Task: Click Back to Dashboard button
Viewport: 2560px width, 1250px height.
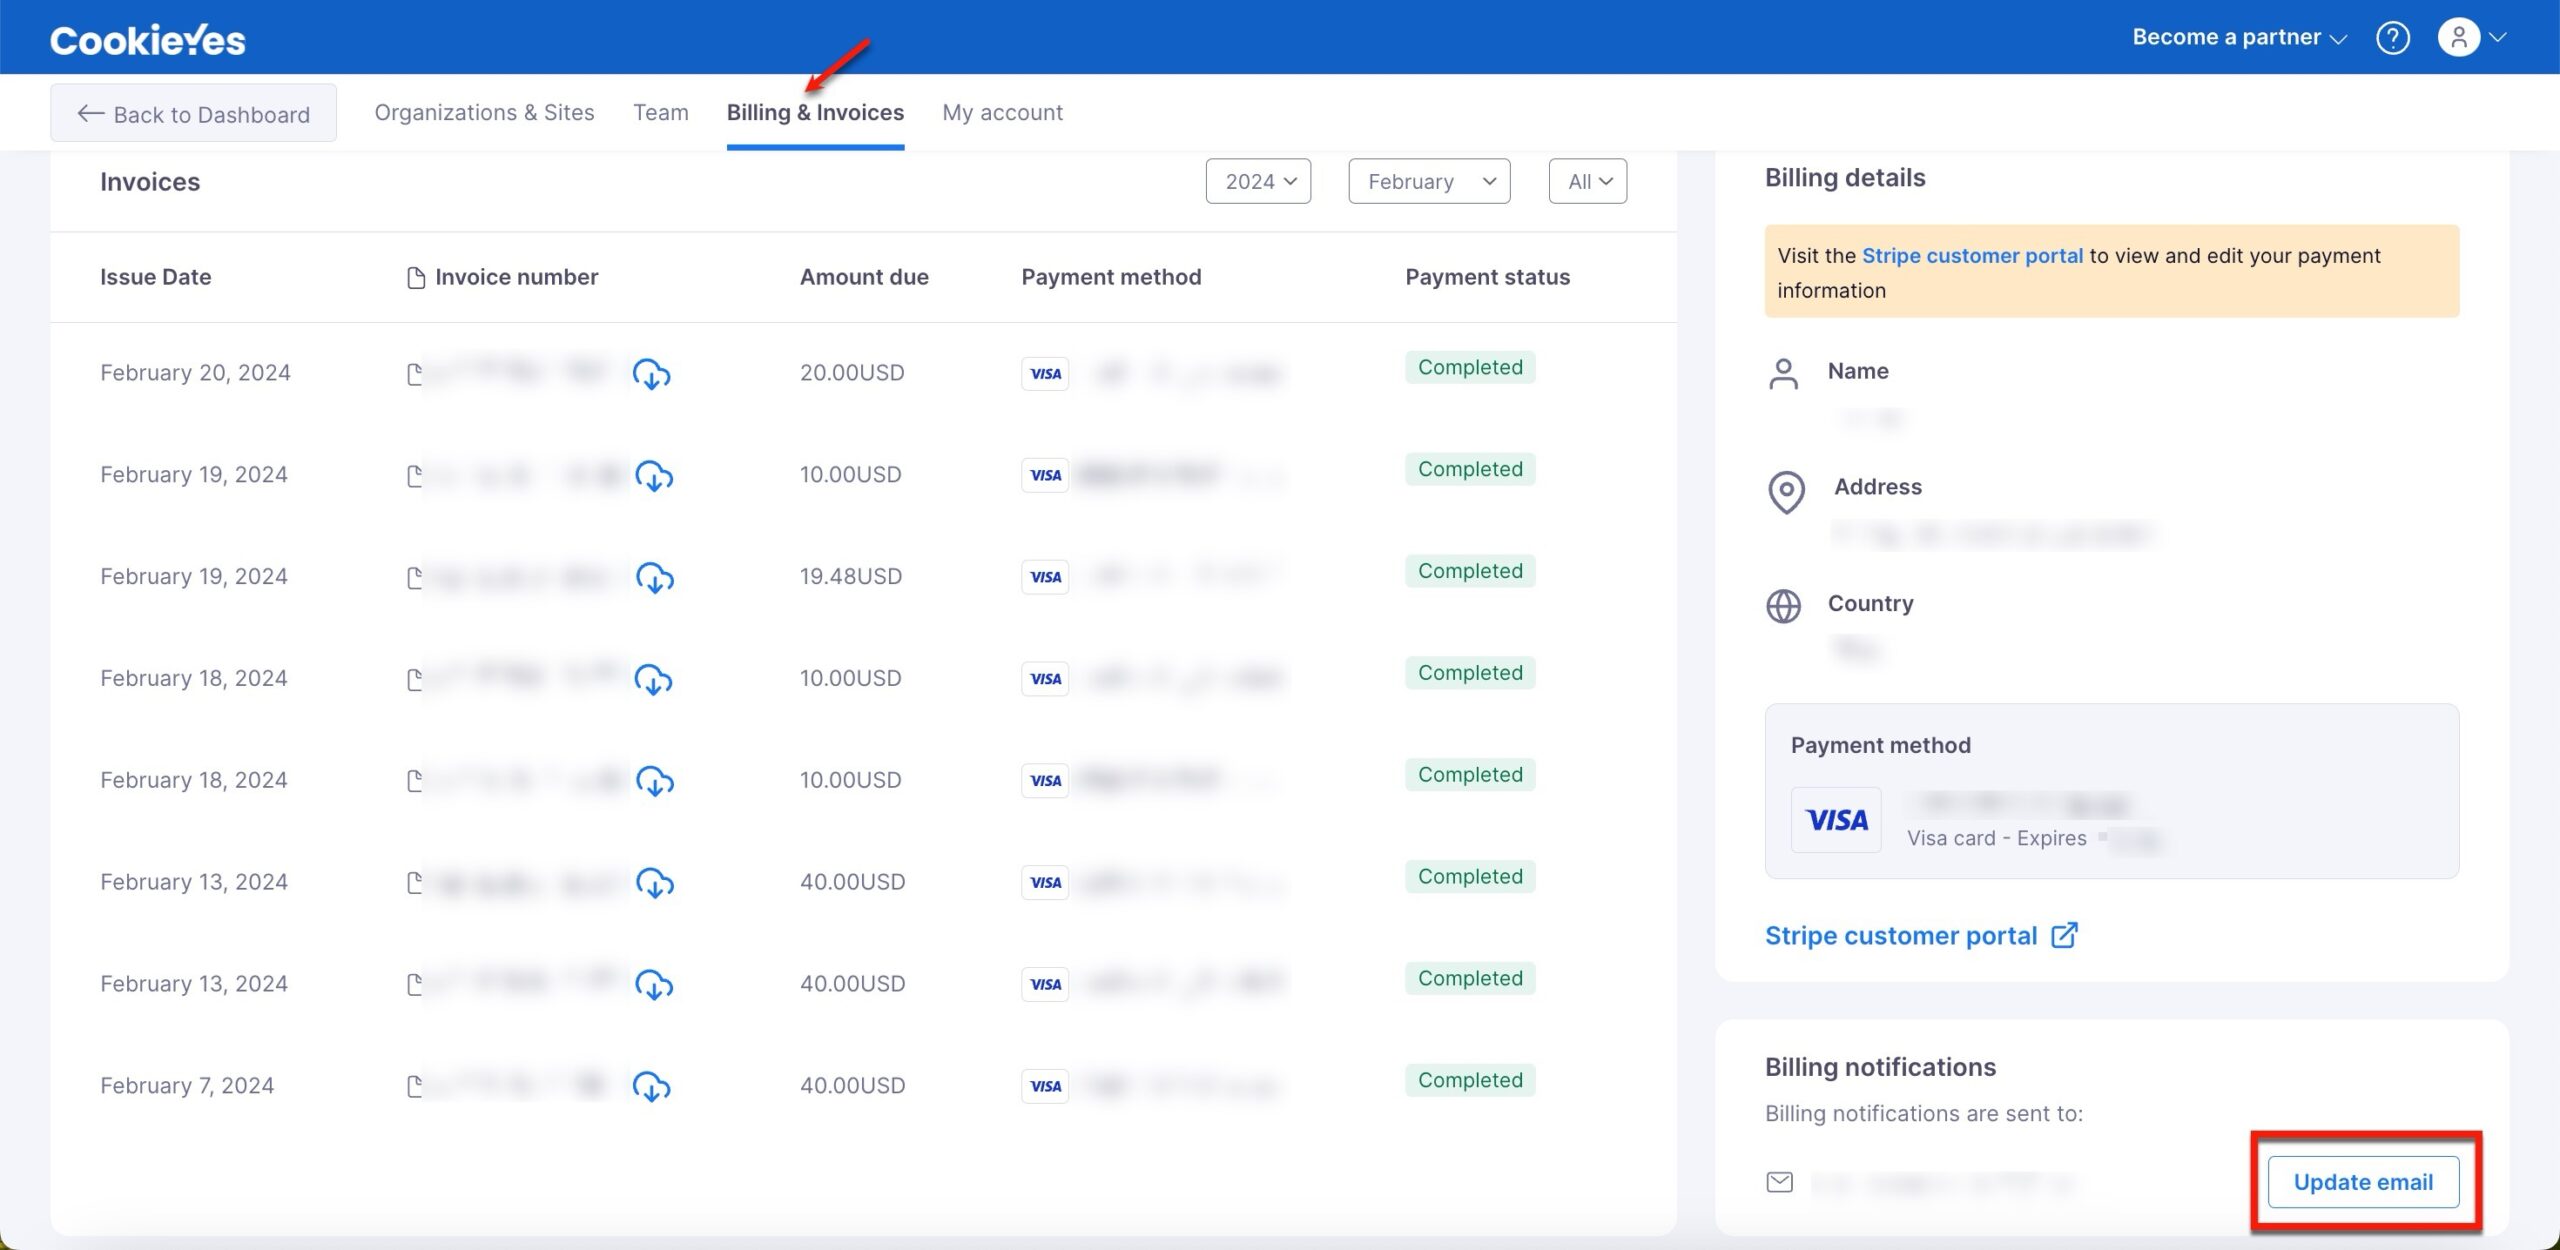Action: 194,114
